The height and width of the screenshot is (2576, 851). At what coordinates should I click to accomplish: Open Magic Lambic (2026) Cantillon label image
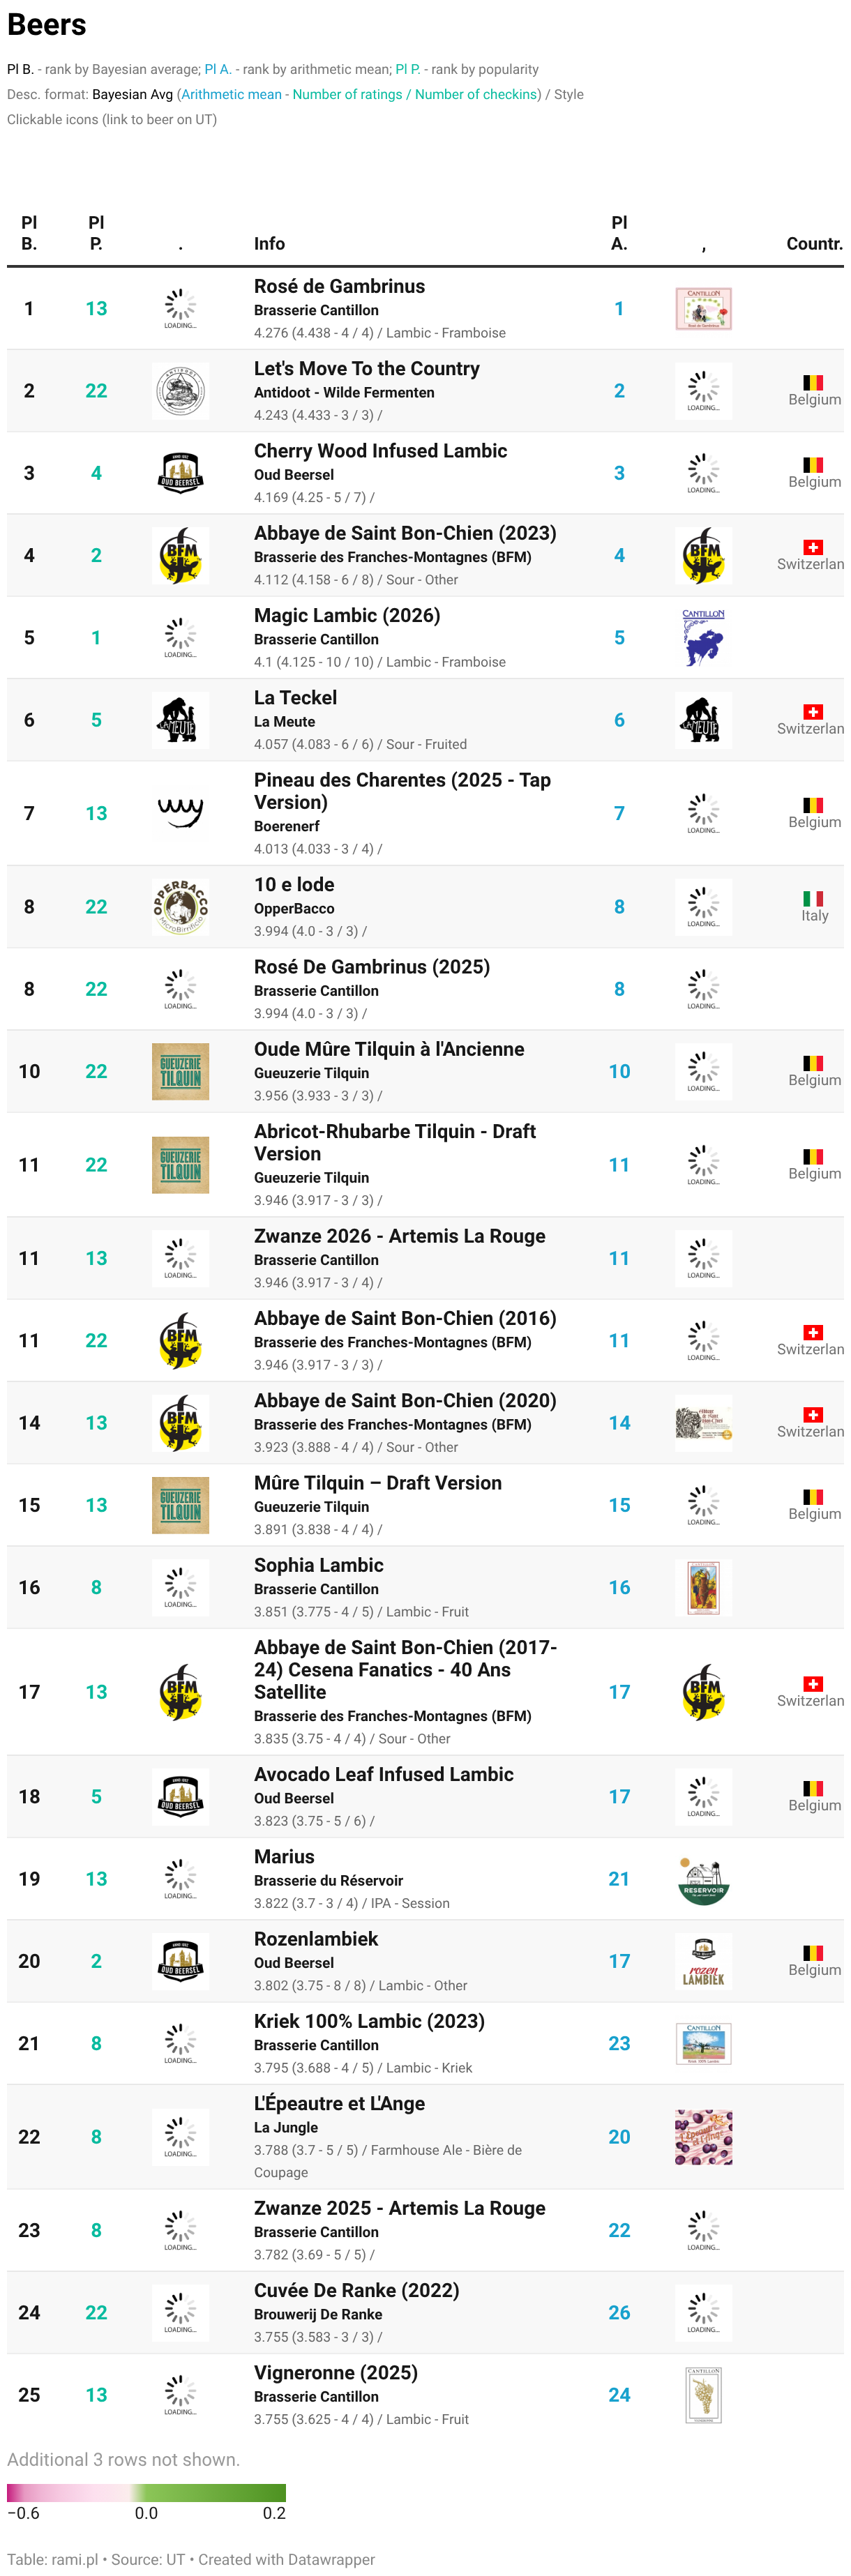pyautogui.click(x=703, y=638)
